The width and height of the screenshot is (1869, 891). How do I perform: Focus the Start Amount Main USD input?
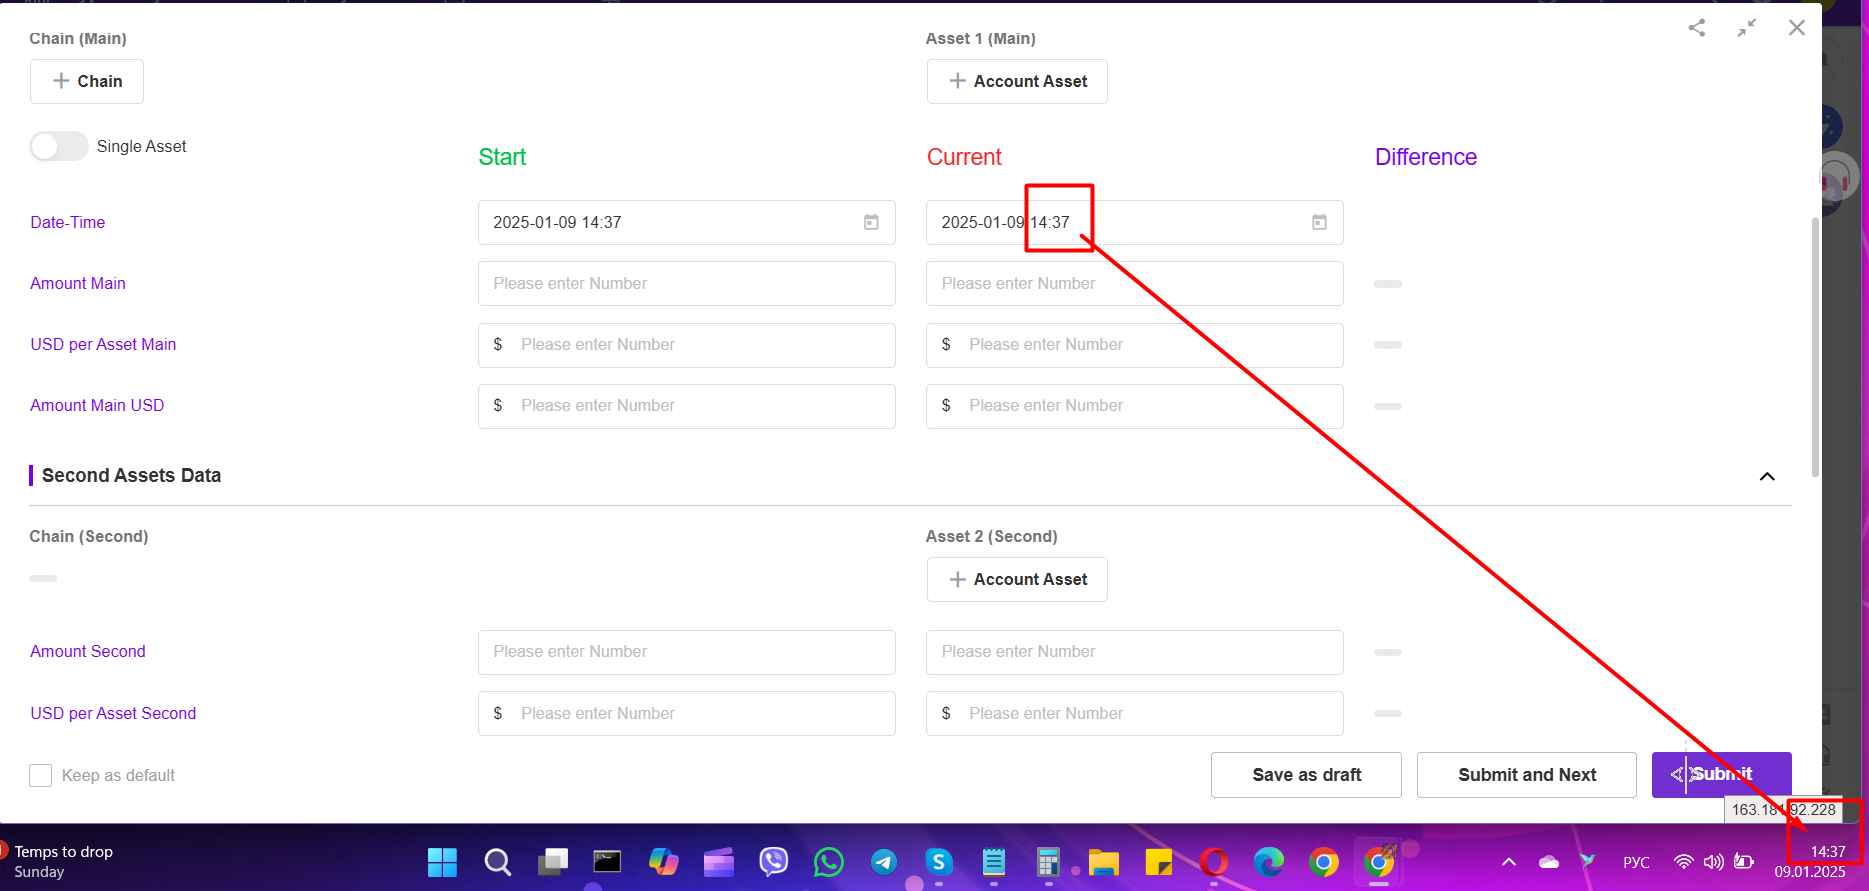[686, 406]
